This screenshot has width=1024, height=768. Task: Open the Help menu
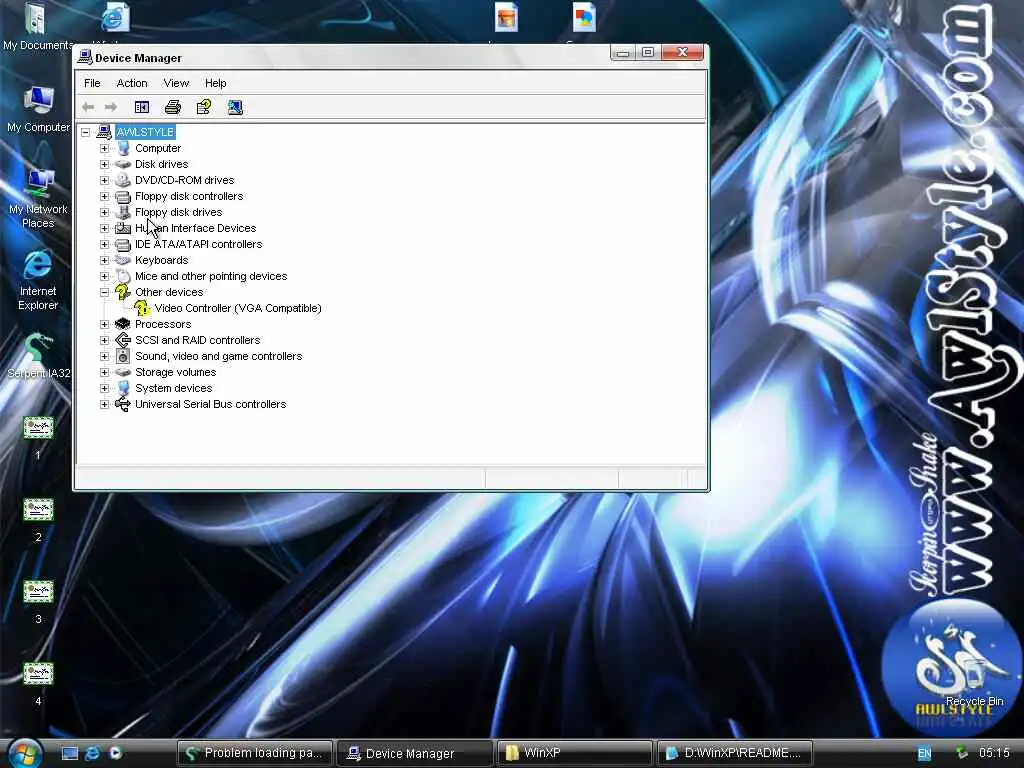(x=216, y=83)
